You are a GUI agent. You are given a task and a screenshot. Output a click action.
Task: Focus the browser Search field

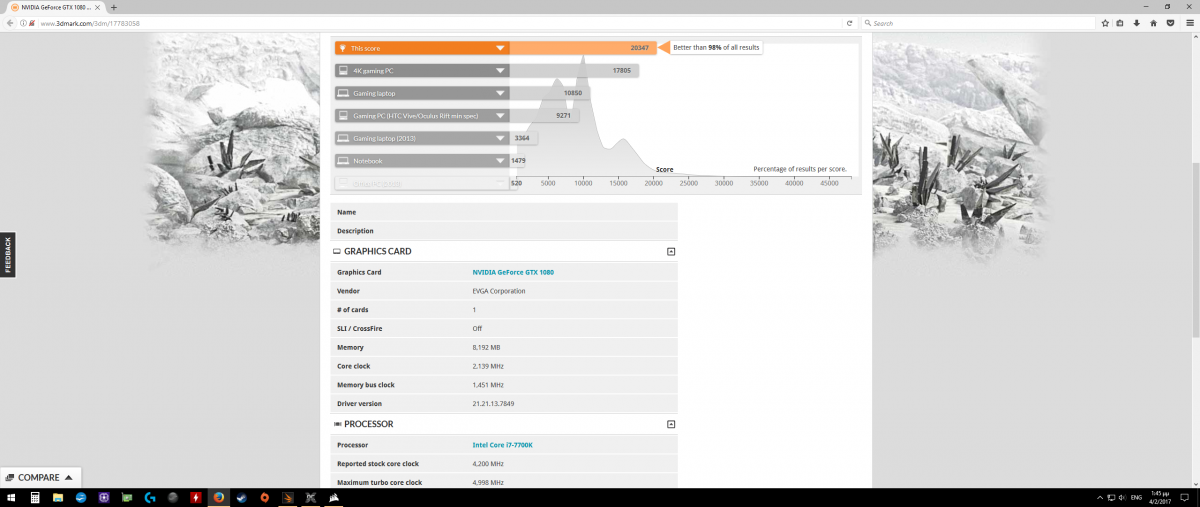coord(980,23)
